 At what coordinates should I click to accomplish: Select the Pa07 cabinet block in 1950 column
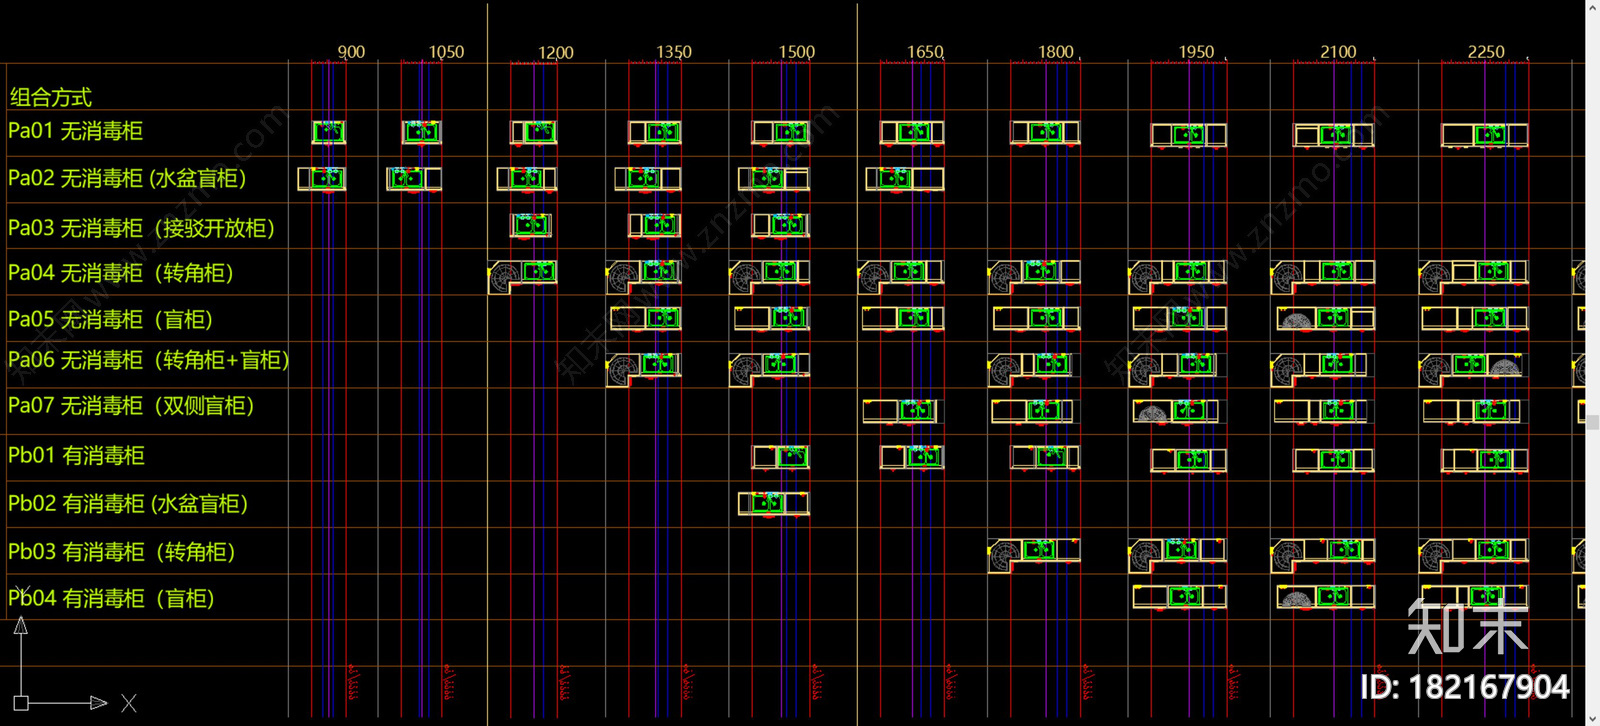pos(1176,410)
